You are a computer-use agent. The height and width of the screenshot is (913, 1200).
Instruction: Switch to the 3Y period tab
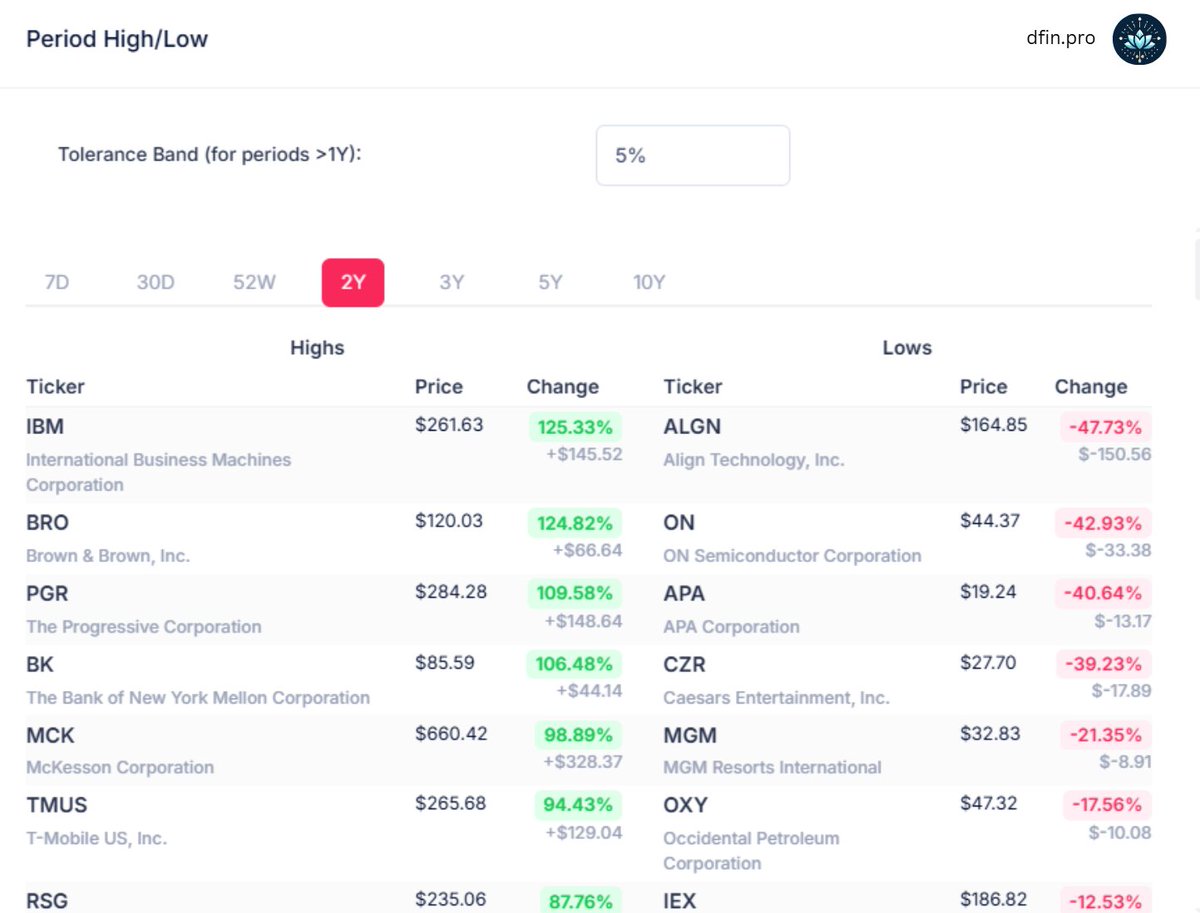(x=451, y=282)
